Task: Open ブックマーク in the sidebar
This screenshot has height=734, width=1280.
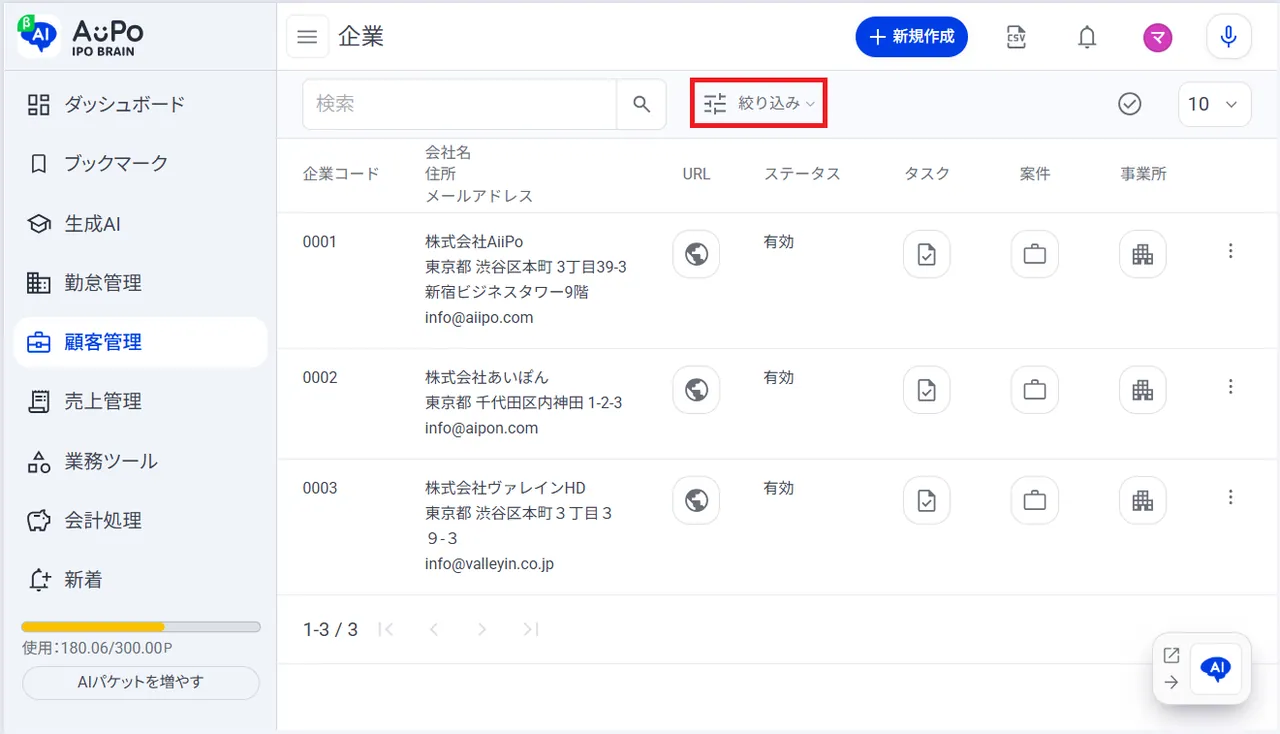Action: 140,163
